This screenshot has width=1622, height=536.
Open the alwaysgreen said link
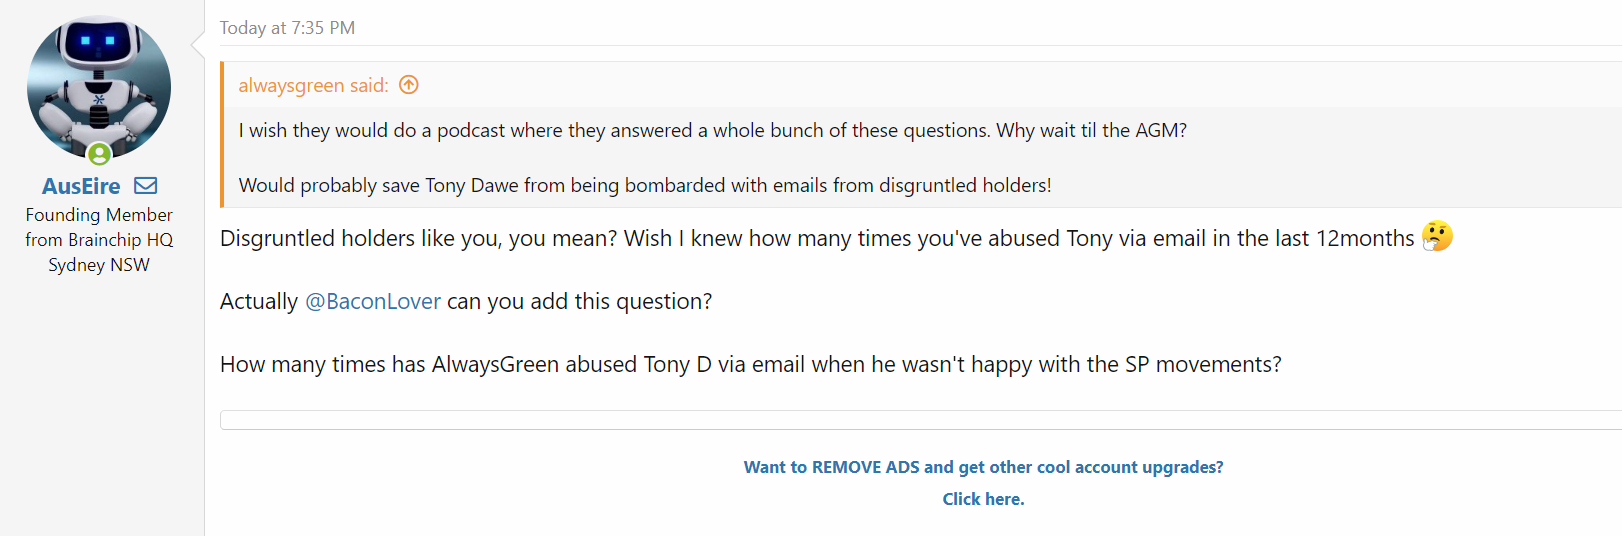[x=313, y=85]
